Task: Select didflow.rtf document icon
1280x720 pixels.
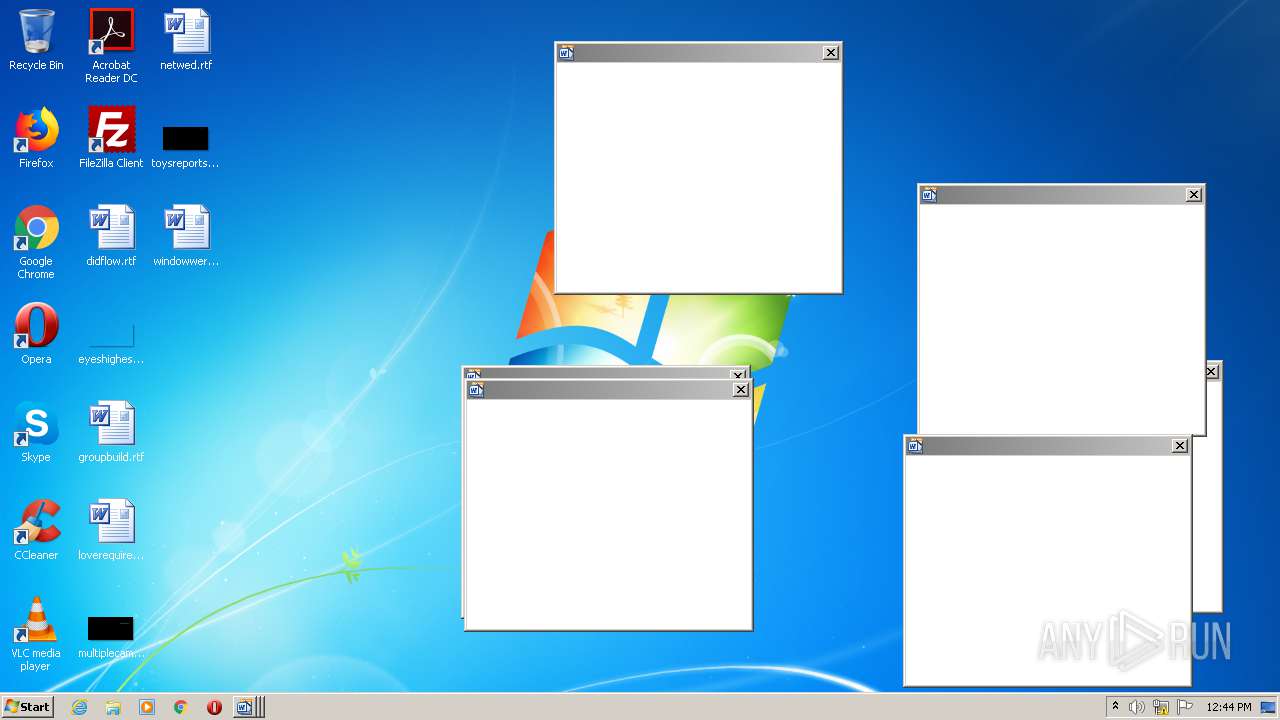Action: click(x=111, y=236)
